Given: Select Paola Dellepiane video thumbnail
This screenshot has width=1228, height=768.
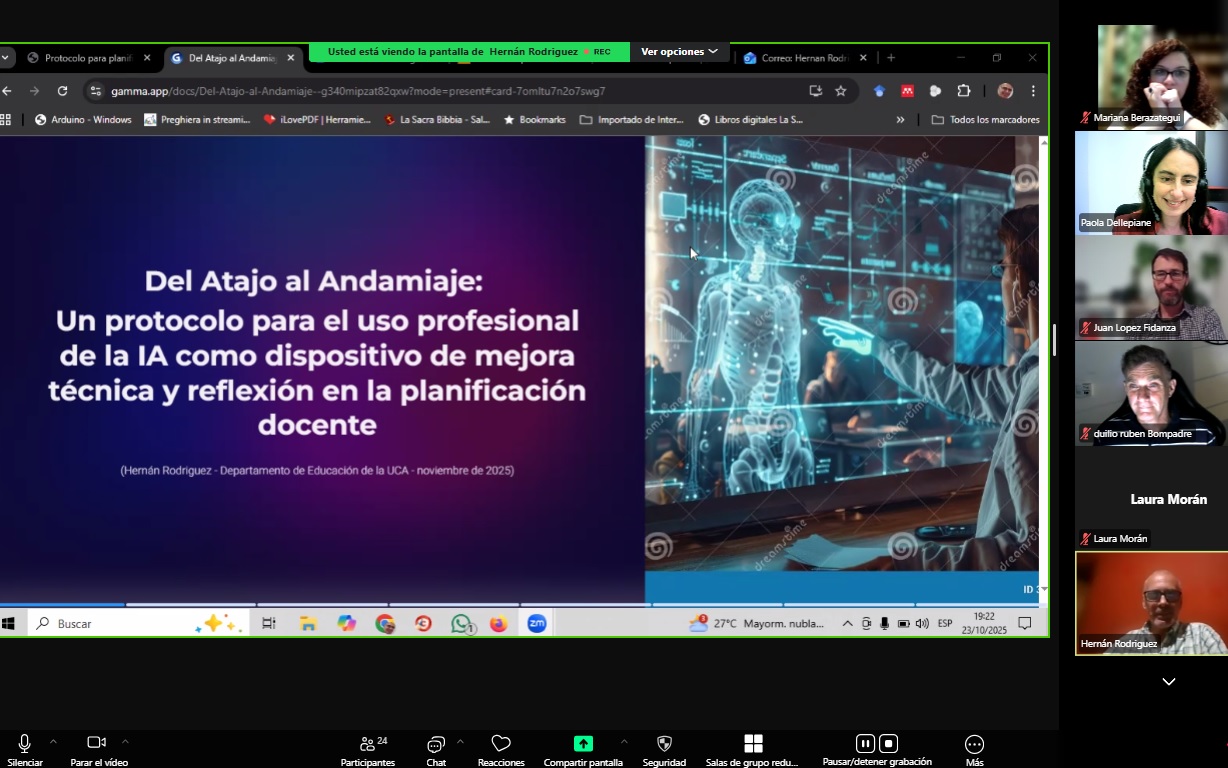Looking at the screenshot, I should coord(1151,183).
